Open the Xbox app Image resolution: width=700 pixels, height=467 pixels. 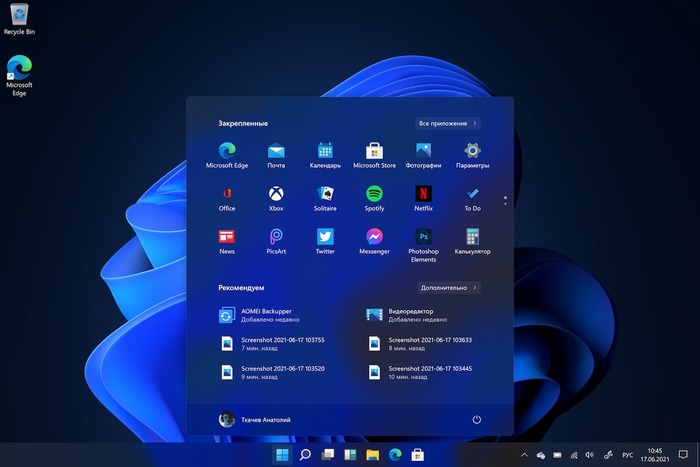click(276, 198)
